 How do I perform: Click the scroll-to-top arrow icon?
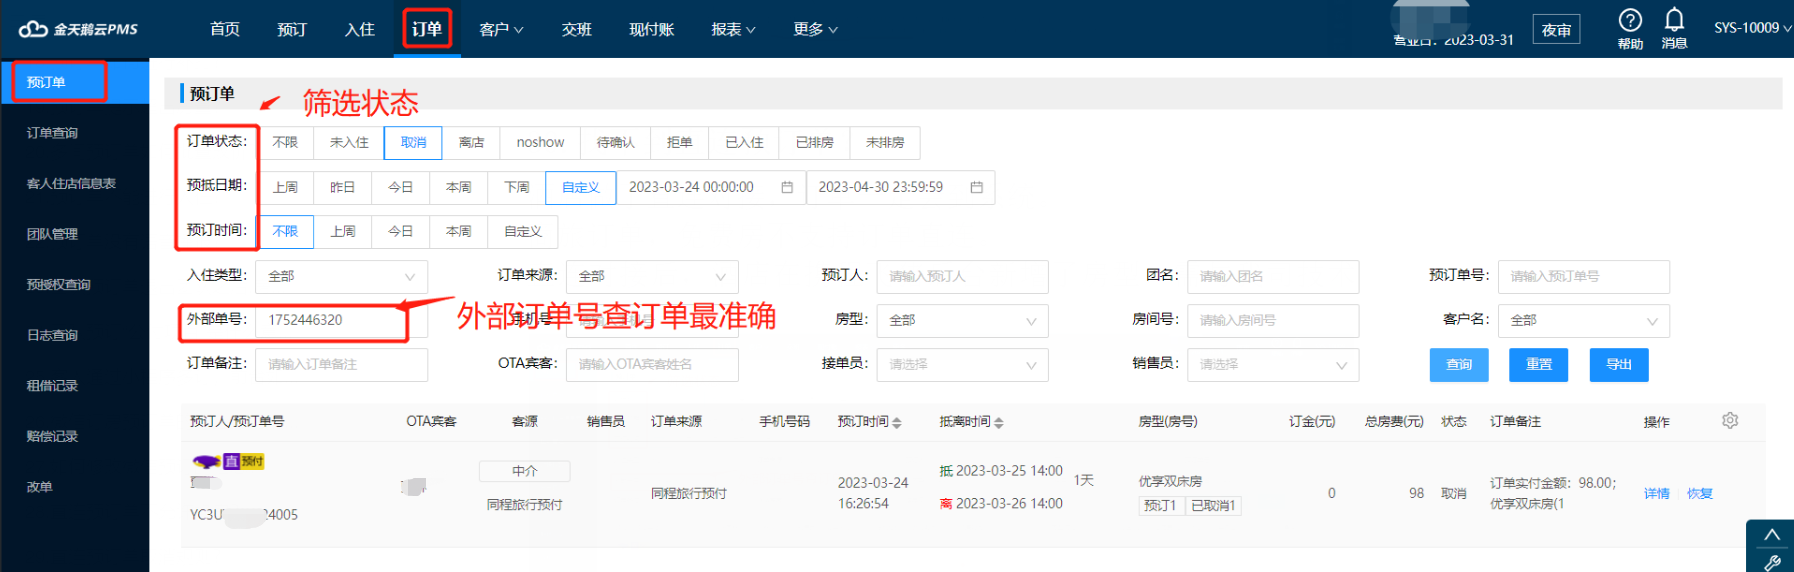[x=1771, y=535]
